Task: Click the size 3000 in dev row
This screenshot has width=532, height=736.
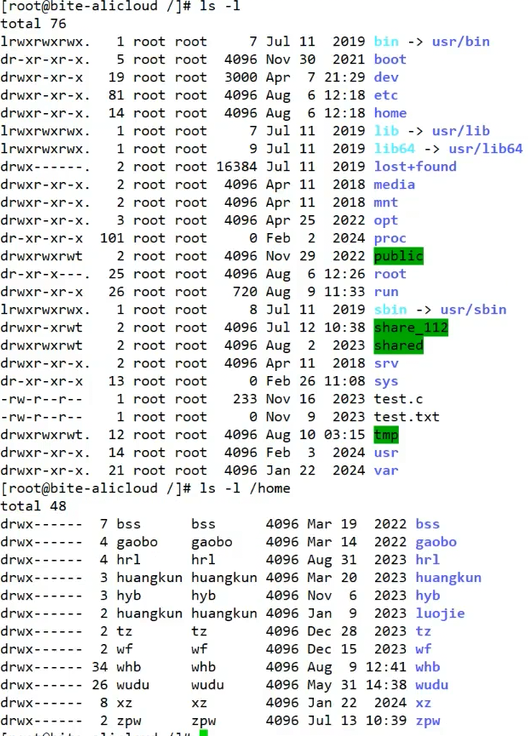Action: 241,77
